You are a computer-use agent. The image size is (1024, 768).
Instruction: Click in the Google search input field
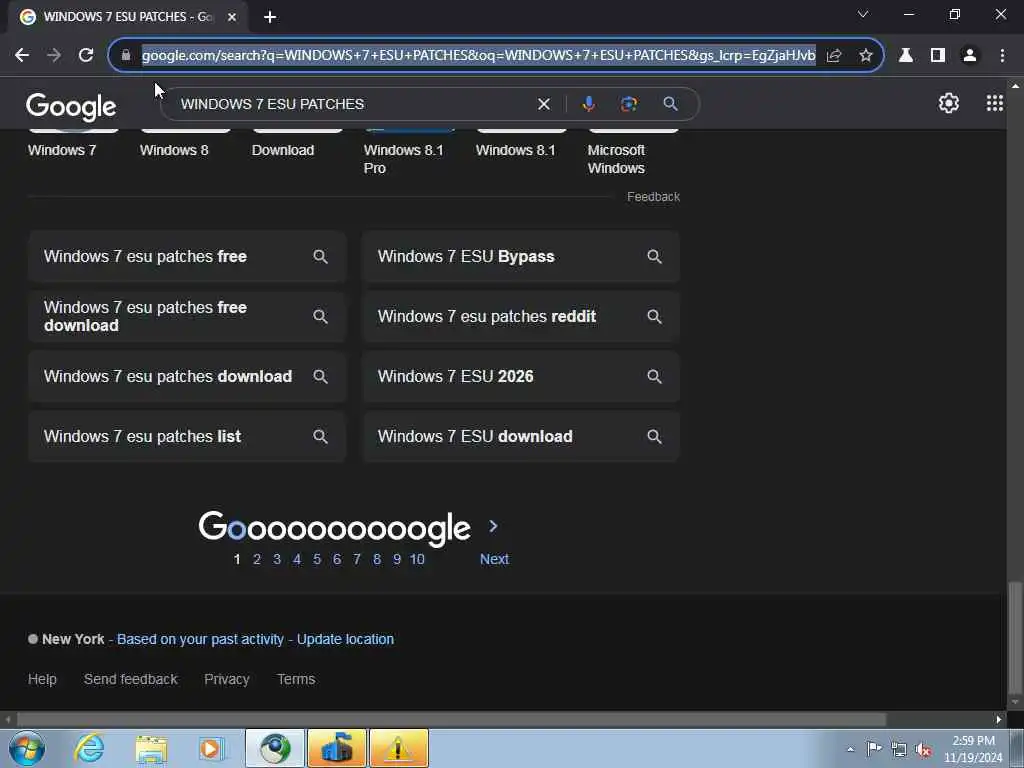coord(353,104)
